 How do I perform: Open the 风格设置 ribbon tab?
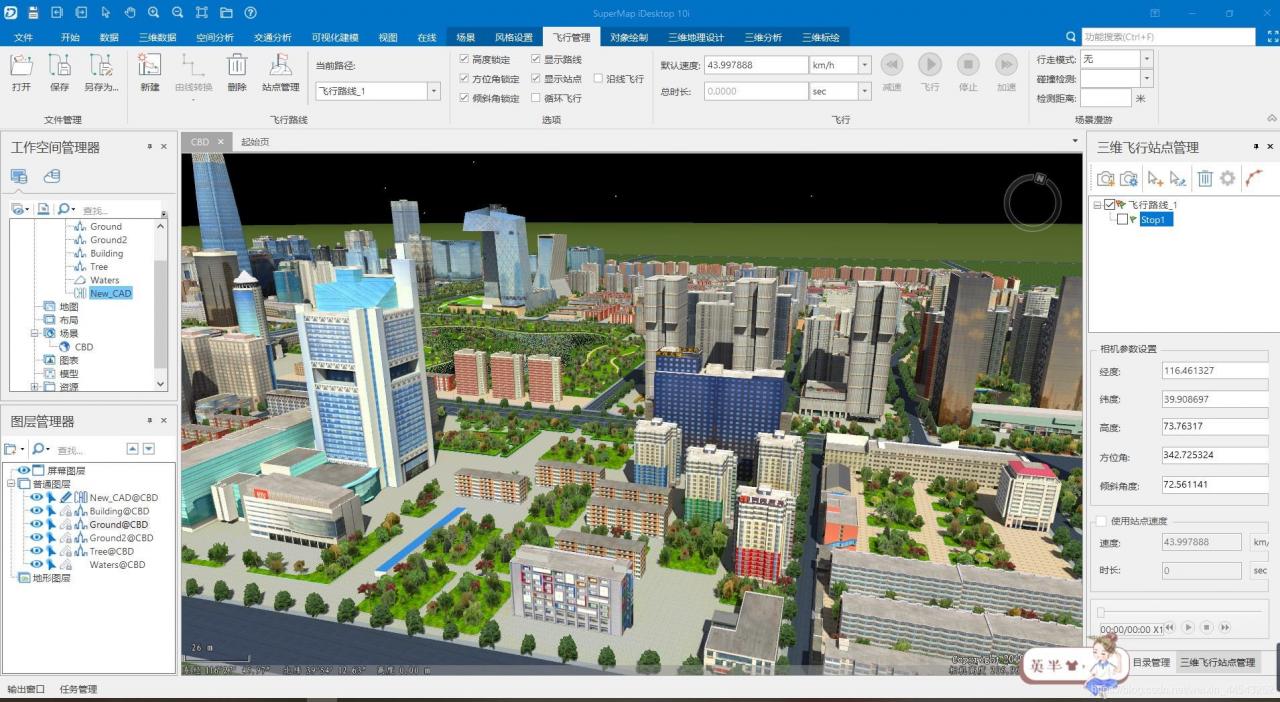514,37
